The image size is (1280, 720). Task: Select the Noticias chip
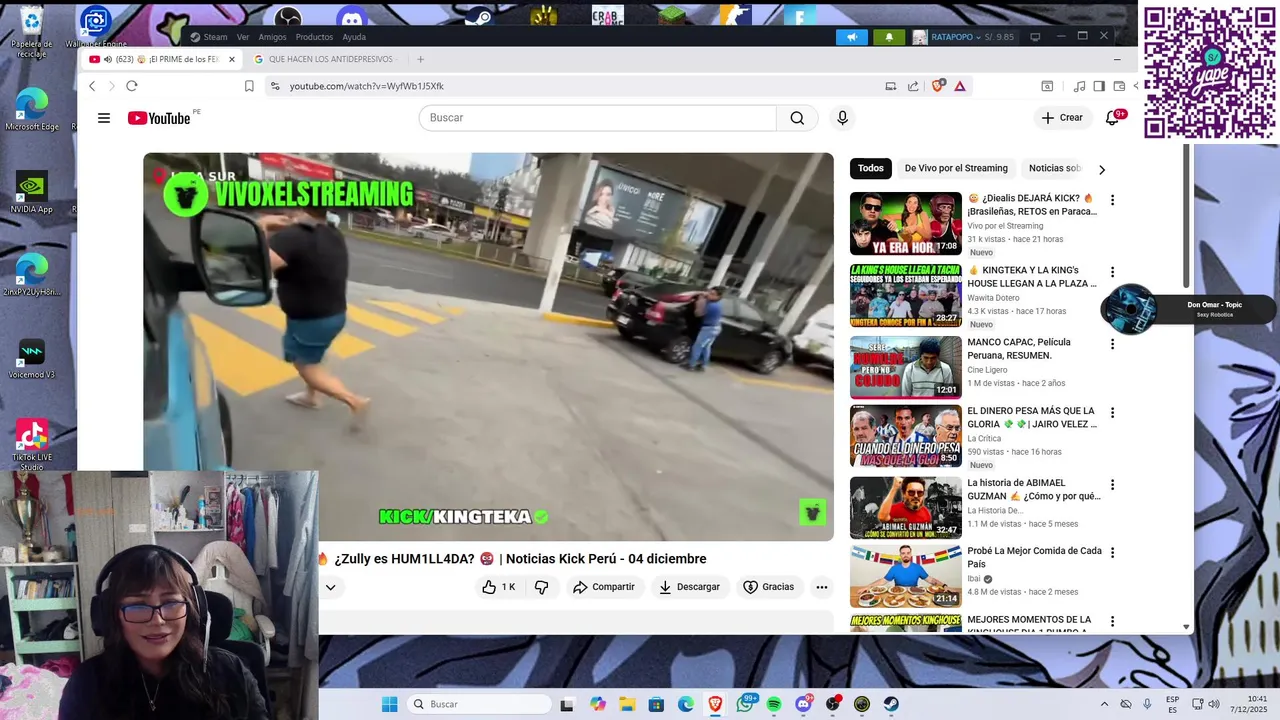[1055, 168]
